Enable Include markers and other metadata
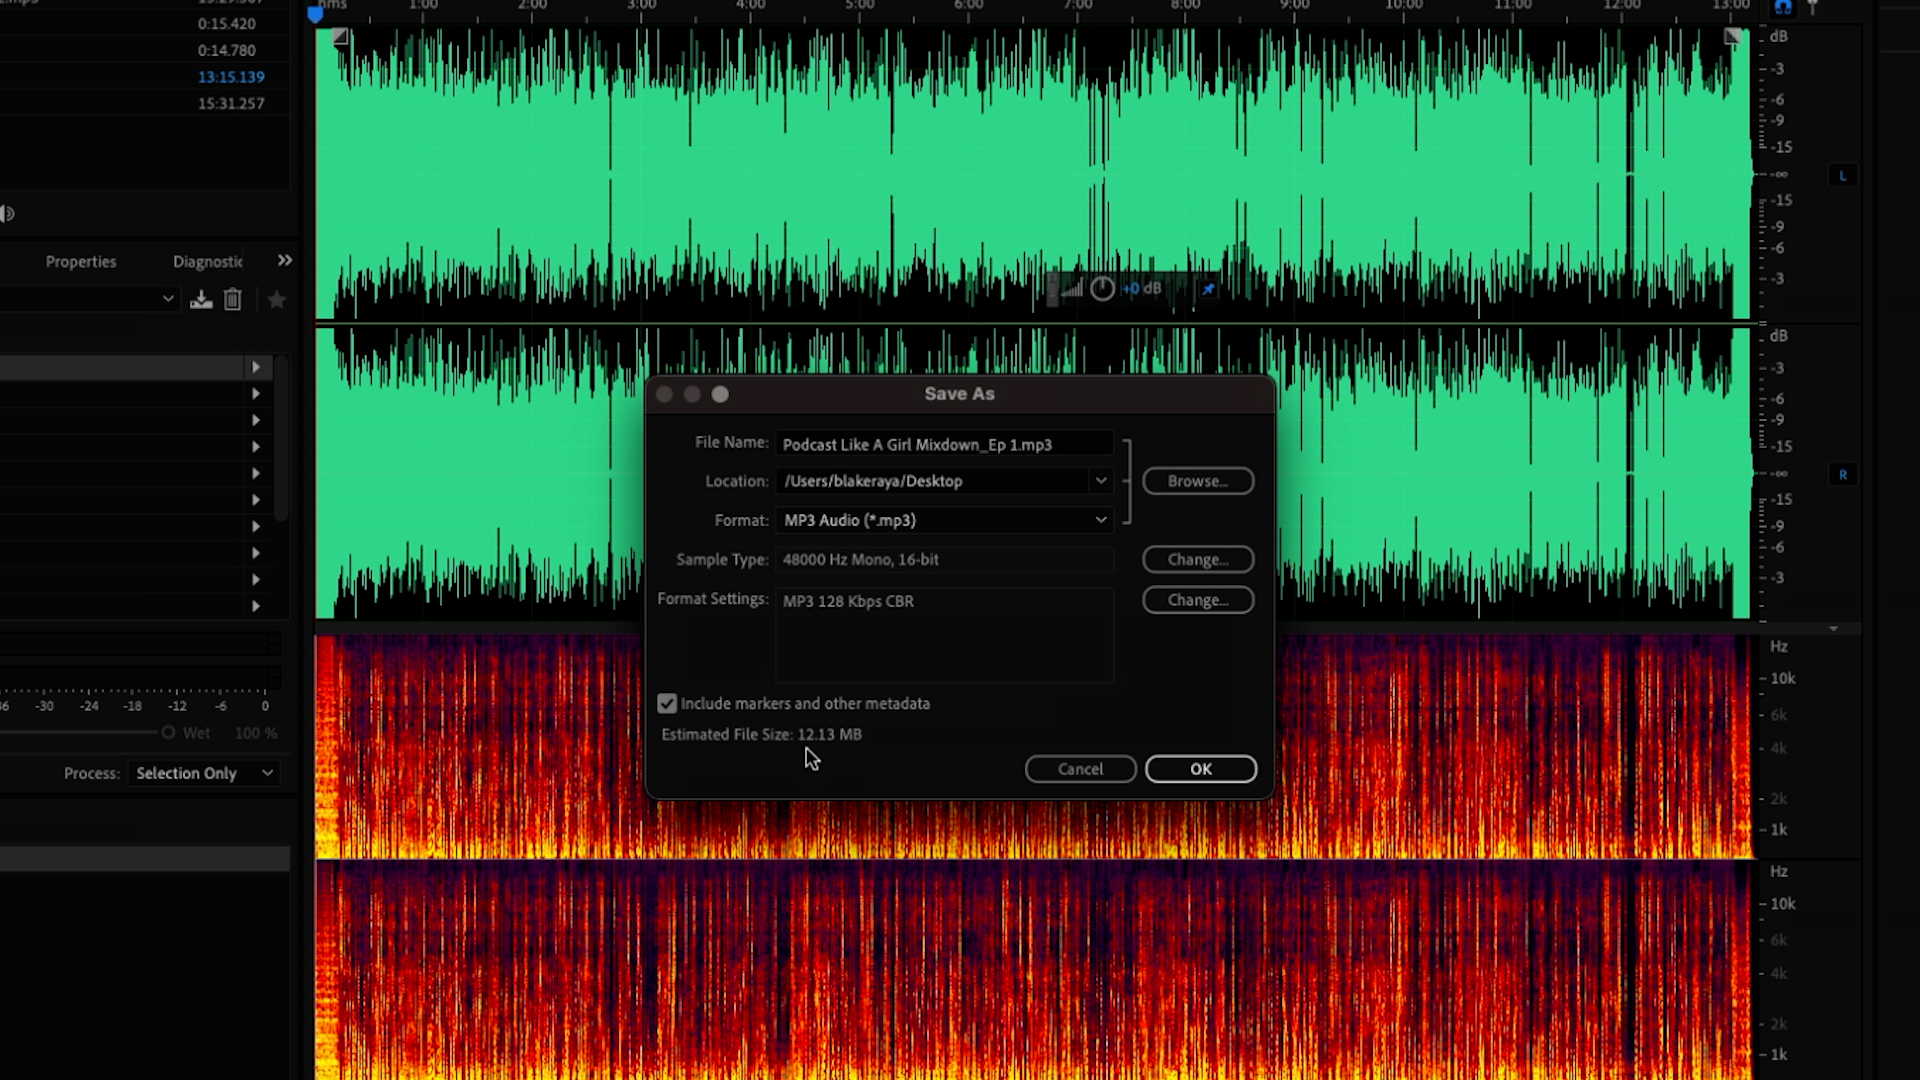Image resolution: width=1920 pixels, height=1080 pixels. [x=666, y=703]
